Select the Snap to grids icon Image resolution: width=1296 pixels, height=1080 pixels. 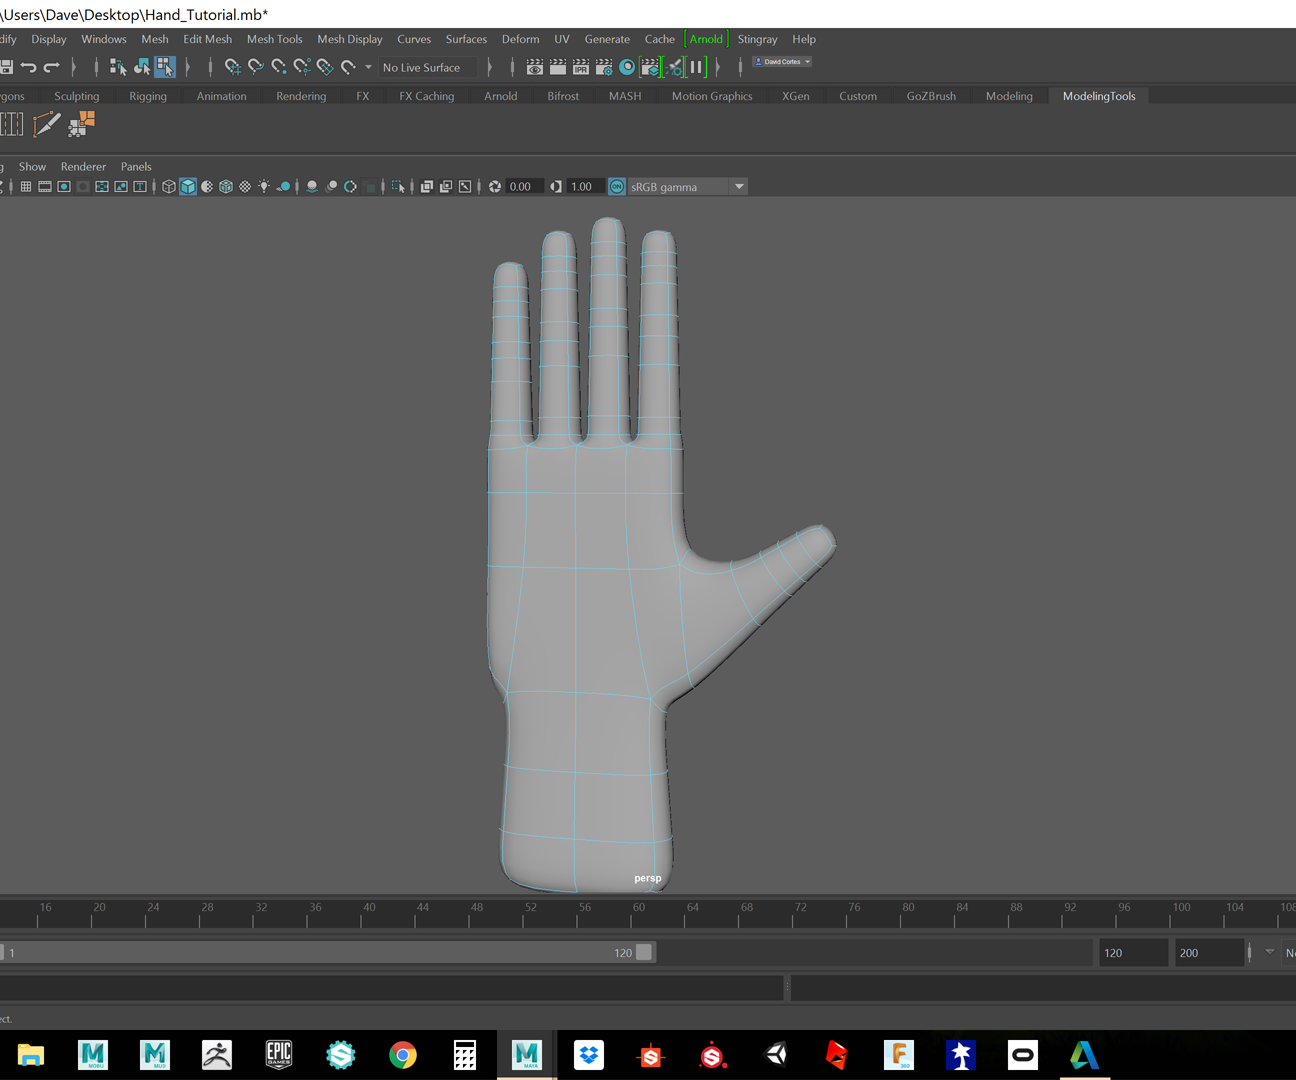[x=232, y=67]
